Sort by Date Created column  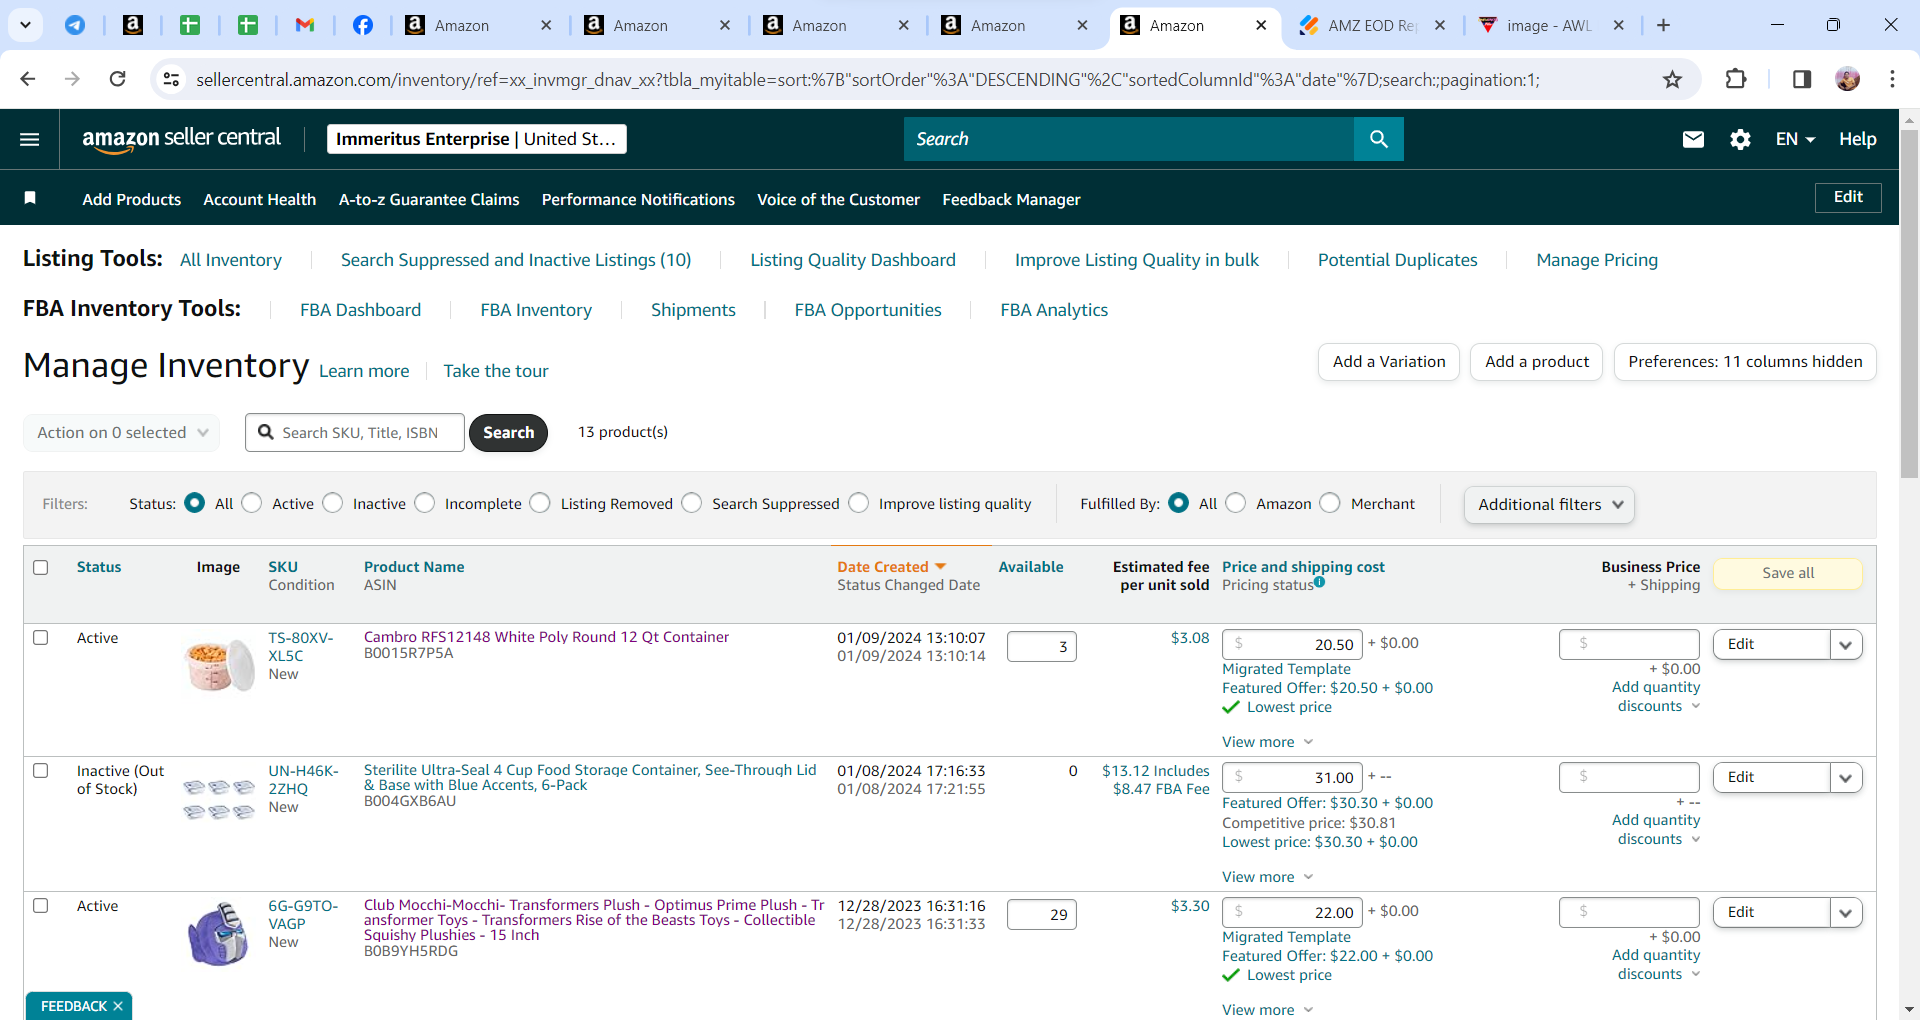coord(891,567)
